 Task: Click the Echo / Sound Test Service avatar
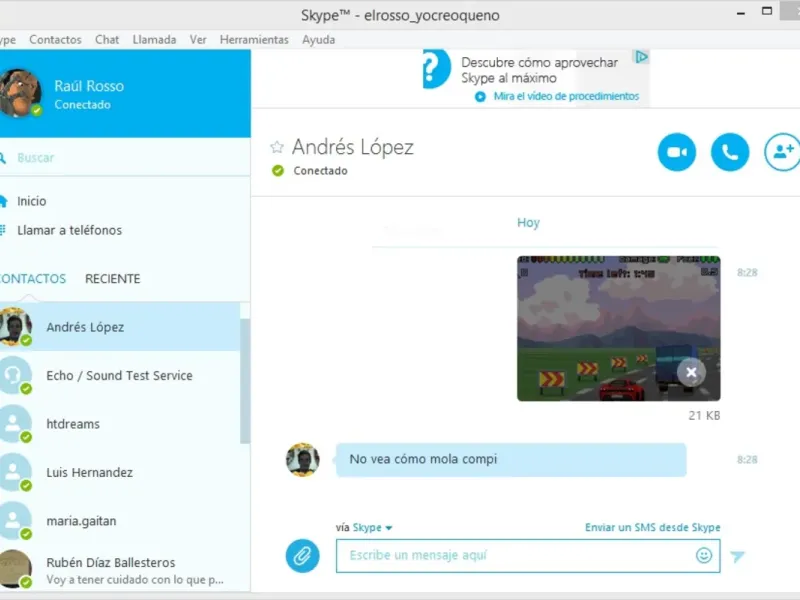point(15,375)
